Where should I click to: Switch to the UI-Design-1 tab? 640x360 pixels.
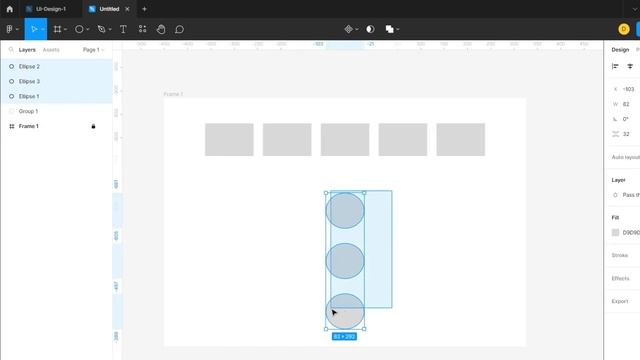click(x=46, y=9)
